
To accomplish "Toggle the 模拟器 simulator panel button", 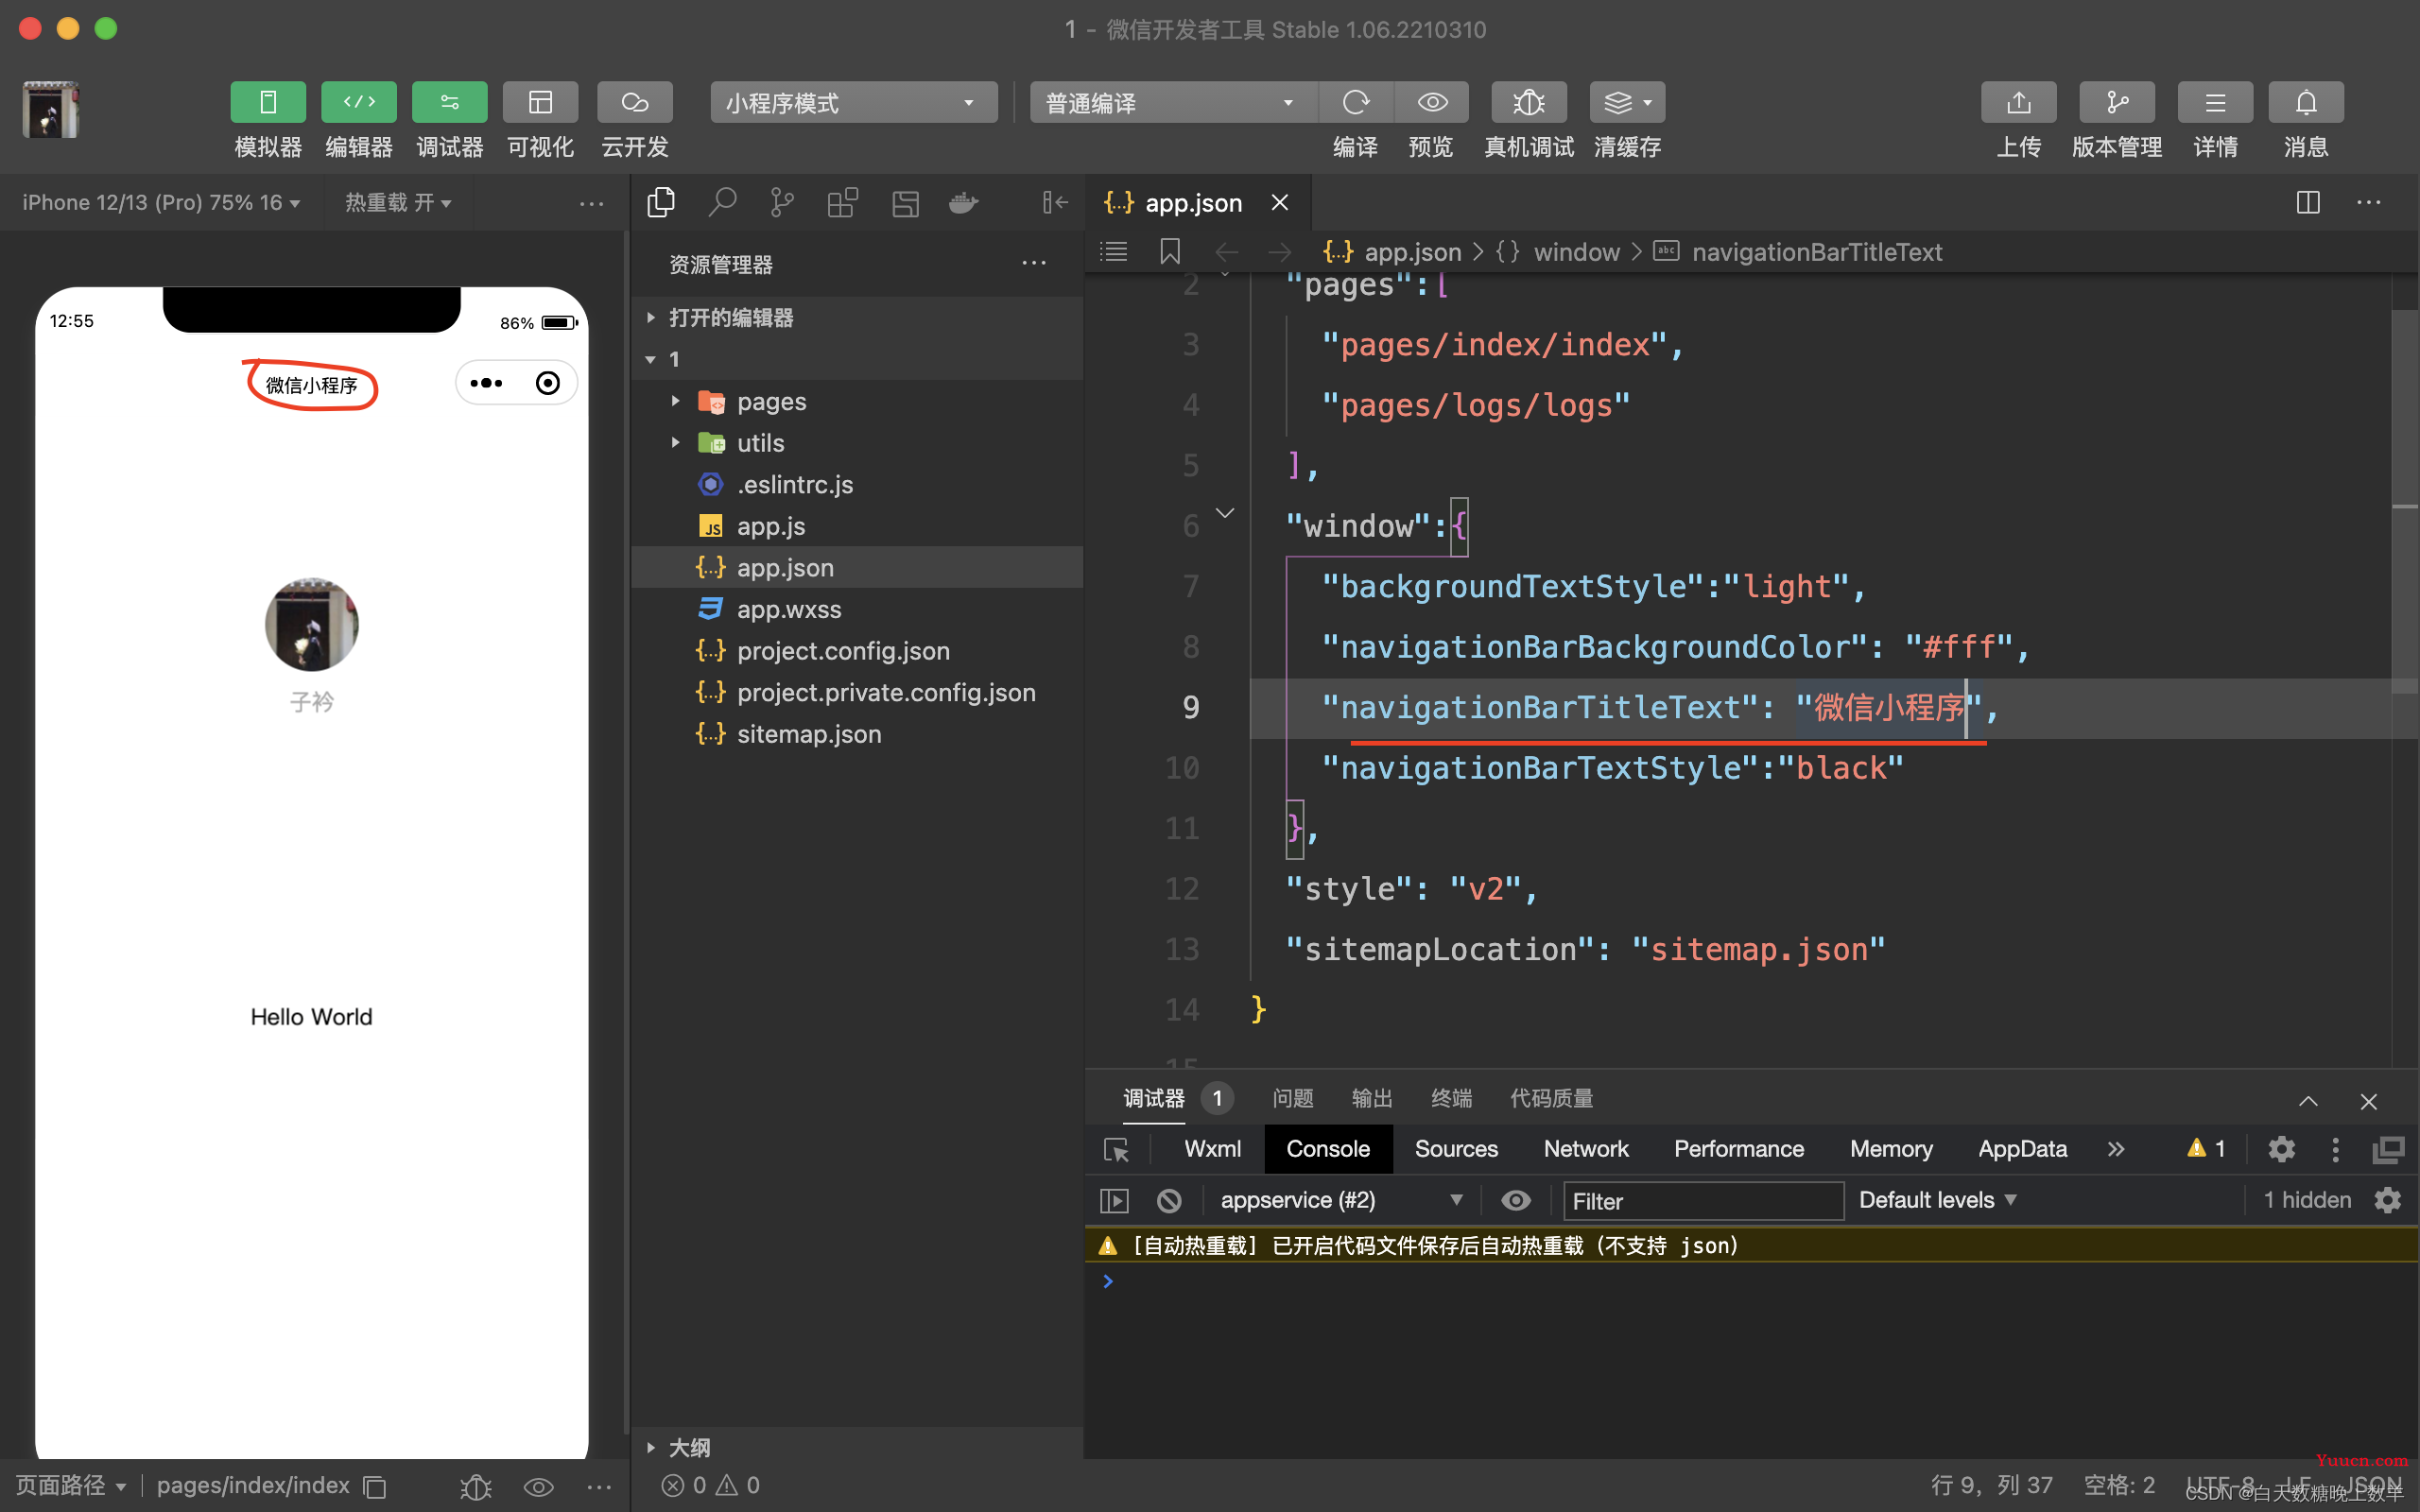I will 268,102.
